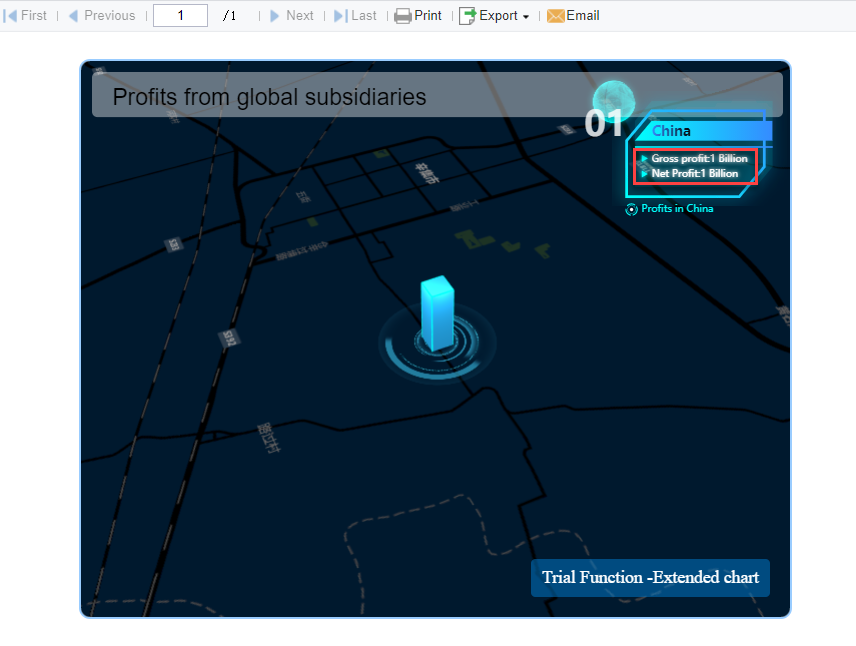Click the circular marker icon beside Profits in China
Screen dimensions: 856x646
coord(631,209)
